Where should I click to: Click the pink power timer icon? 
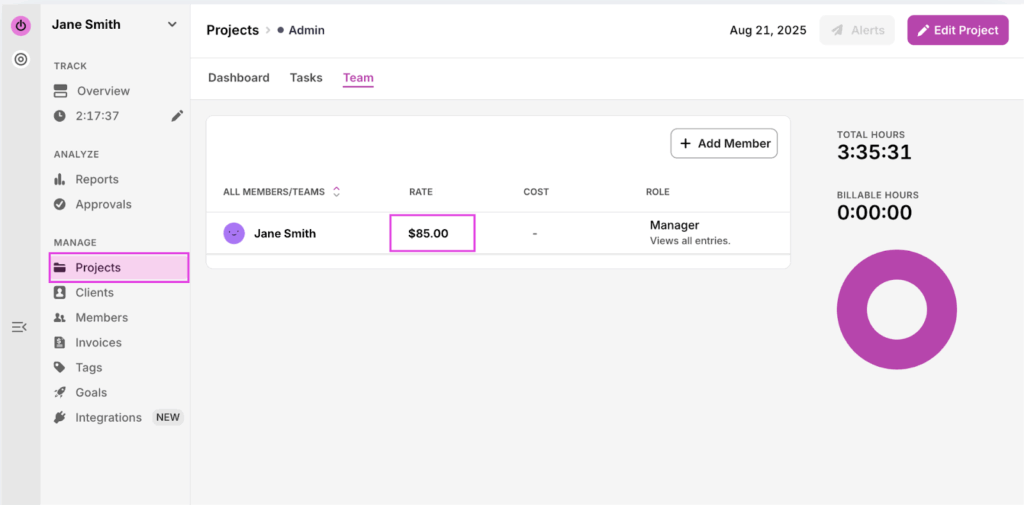pos(20,26)
